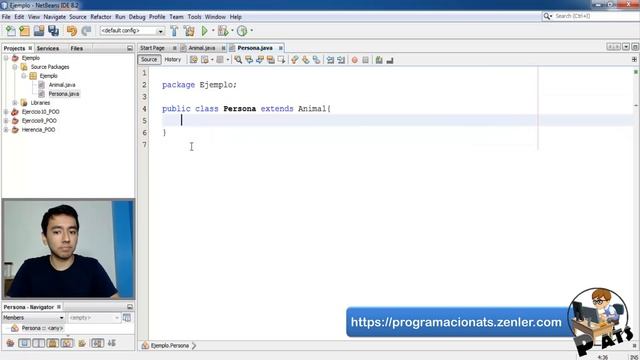
Task: Toggle Show Static Members in Navigator
Action: point(39,343)
